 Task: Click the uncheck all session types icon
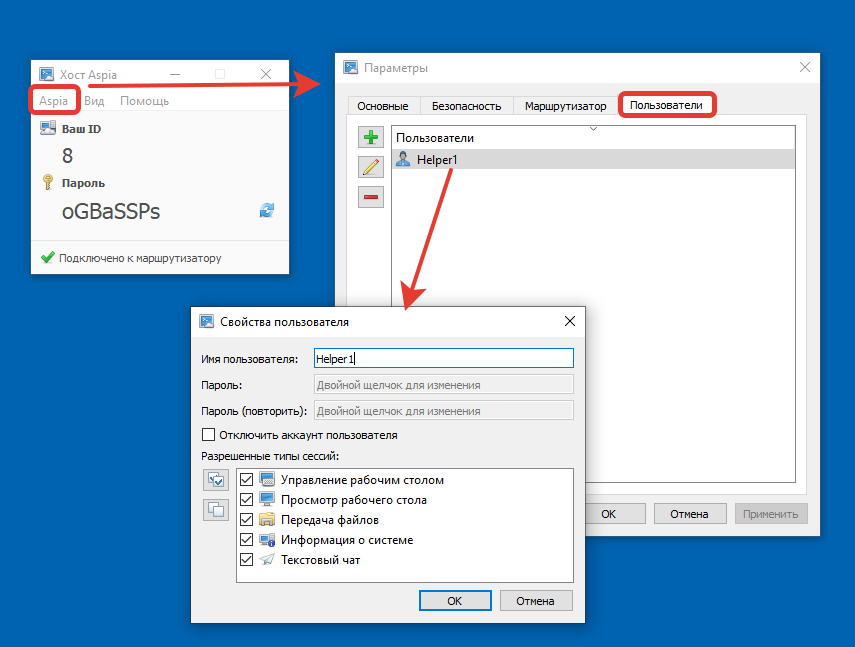[x=217, y=509]
